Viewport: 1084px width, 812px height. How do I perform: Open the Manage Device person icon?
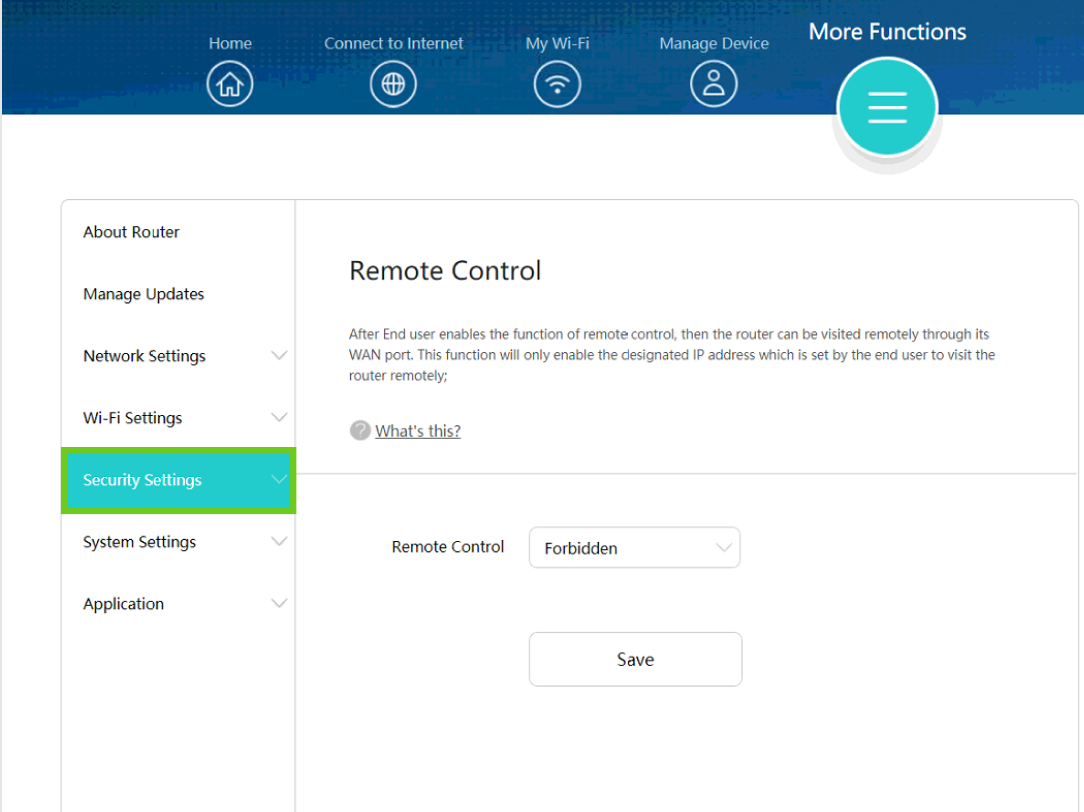[x=714, y=85]
